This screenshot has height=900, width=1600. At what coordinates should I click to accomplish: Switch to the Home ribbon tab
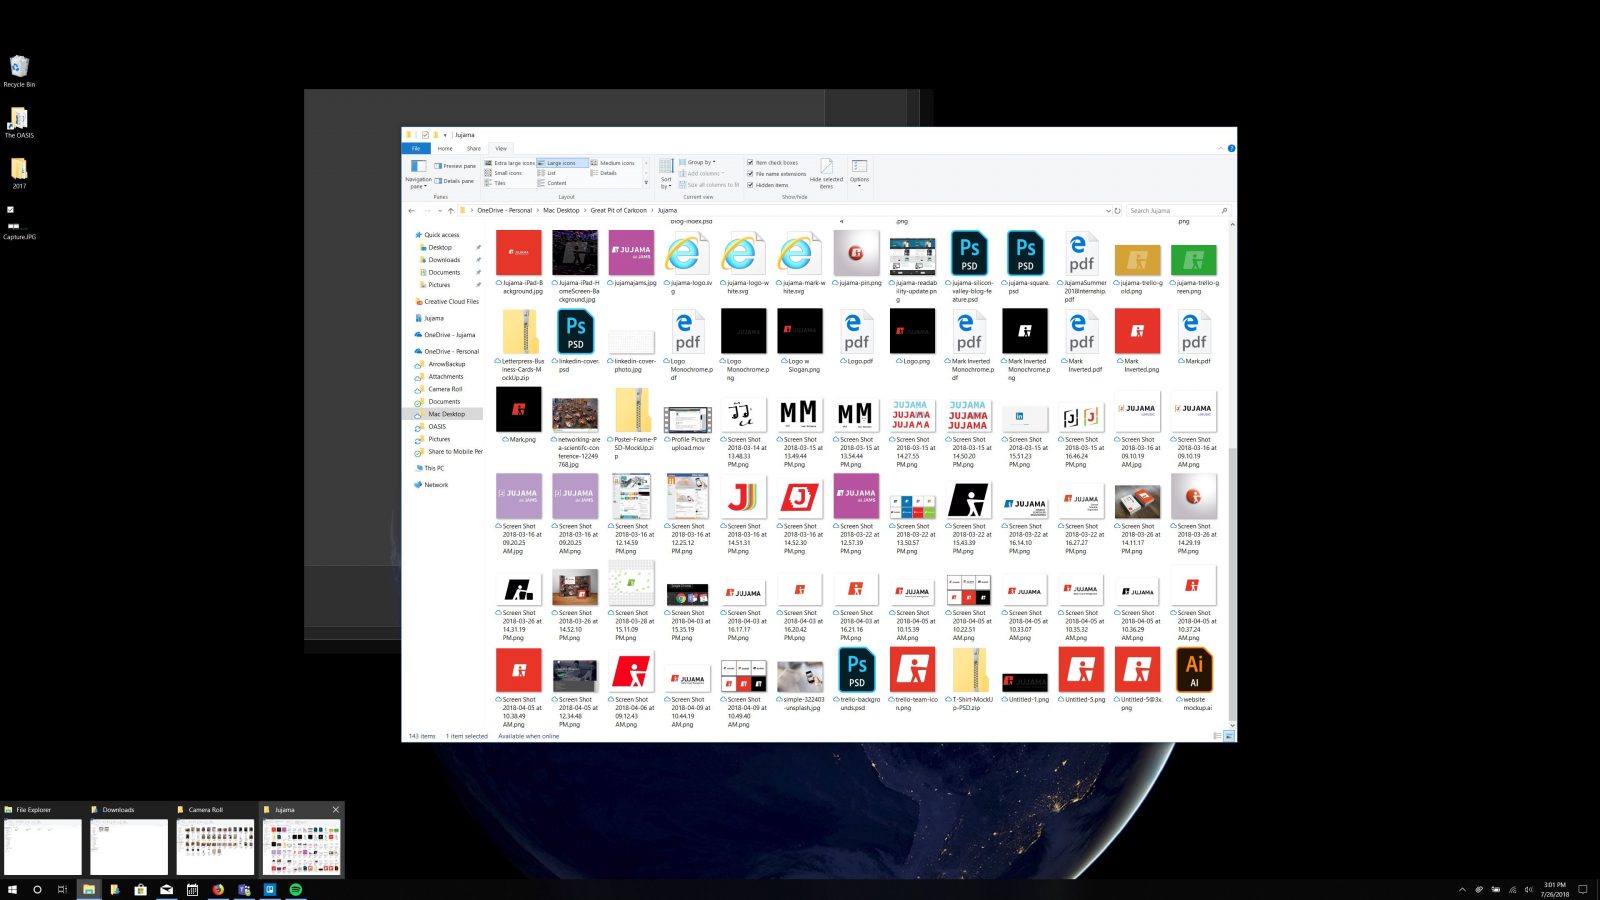(x=445, y=149)
